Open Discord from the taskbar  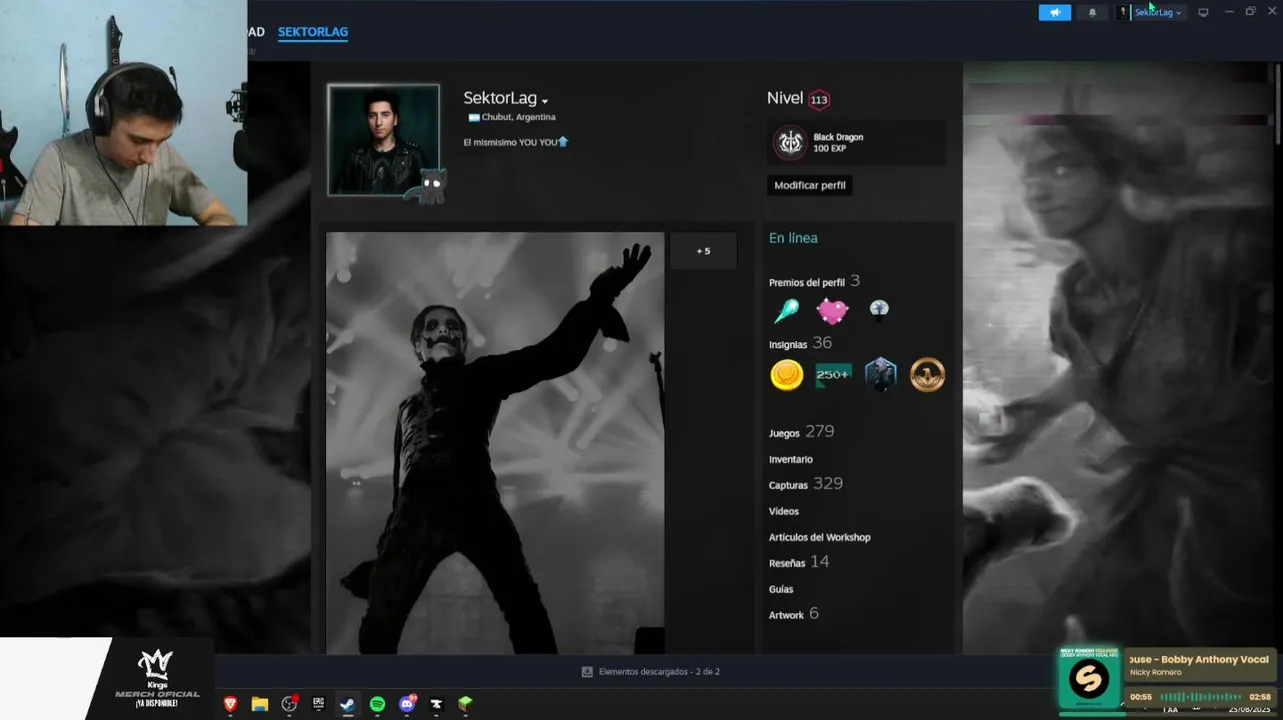407,704
